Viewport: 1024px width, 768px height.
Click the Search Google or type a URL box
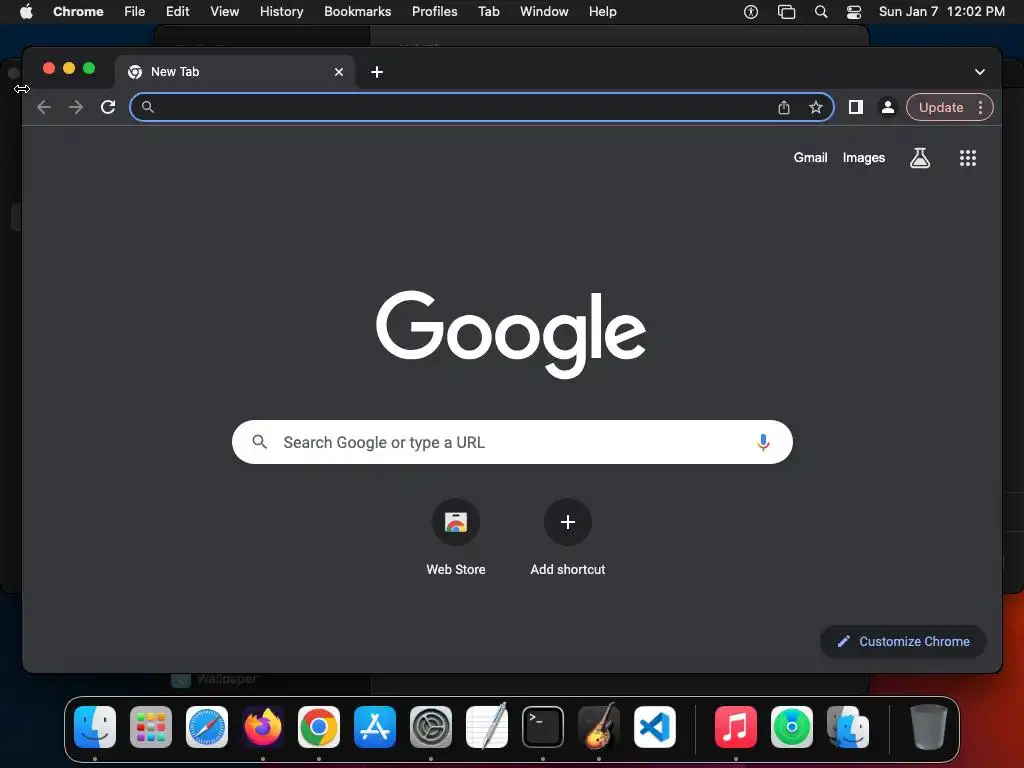coord(512,442)
